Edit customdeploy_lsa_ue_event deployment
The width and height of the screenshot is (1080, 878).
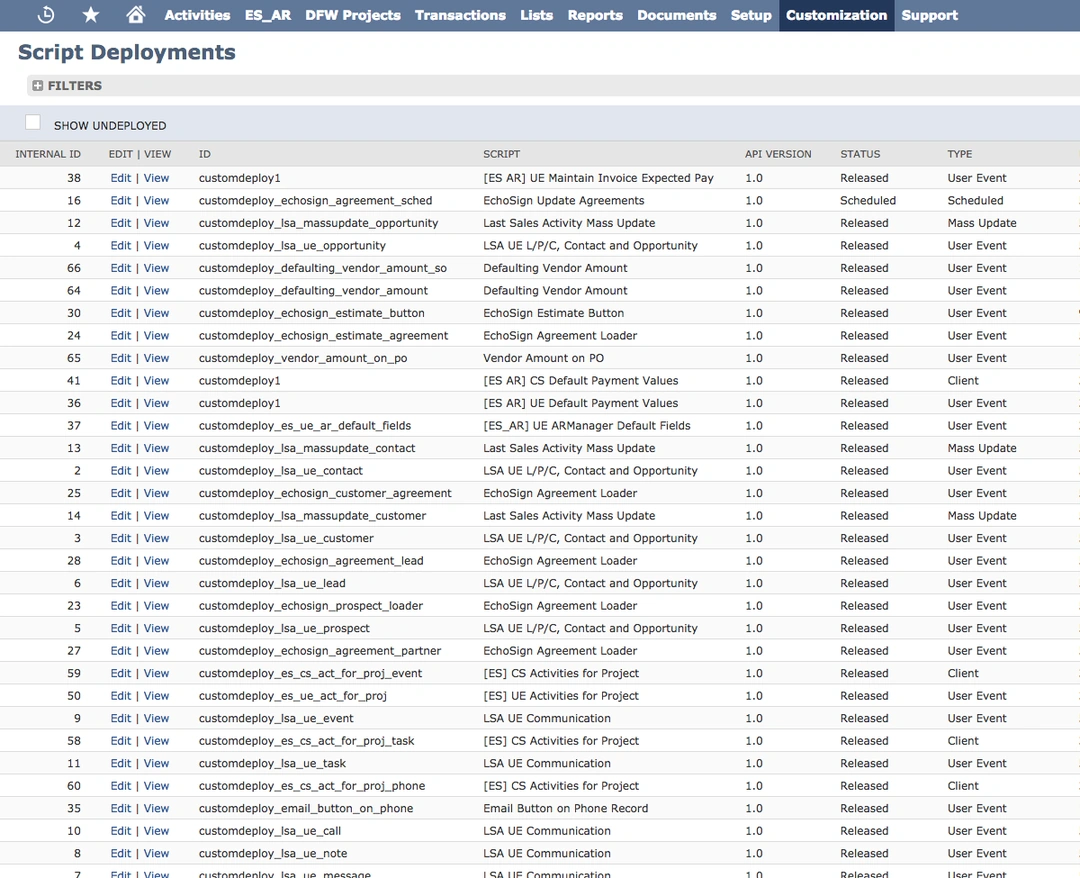tap(121, 718)
